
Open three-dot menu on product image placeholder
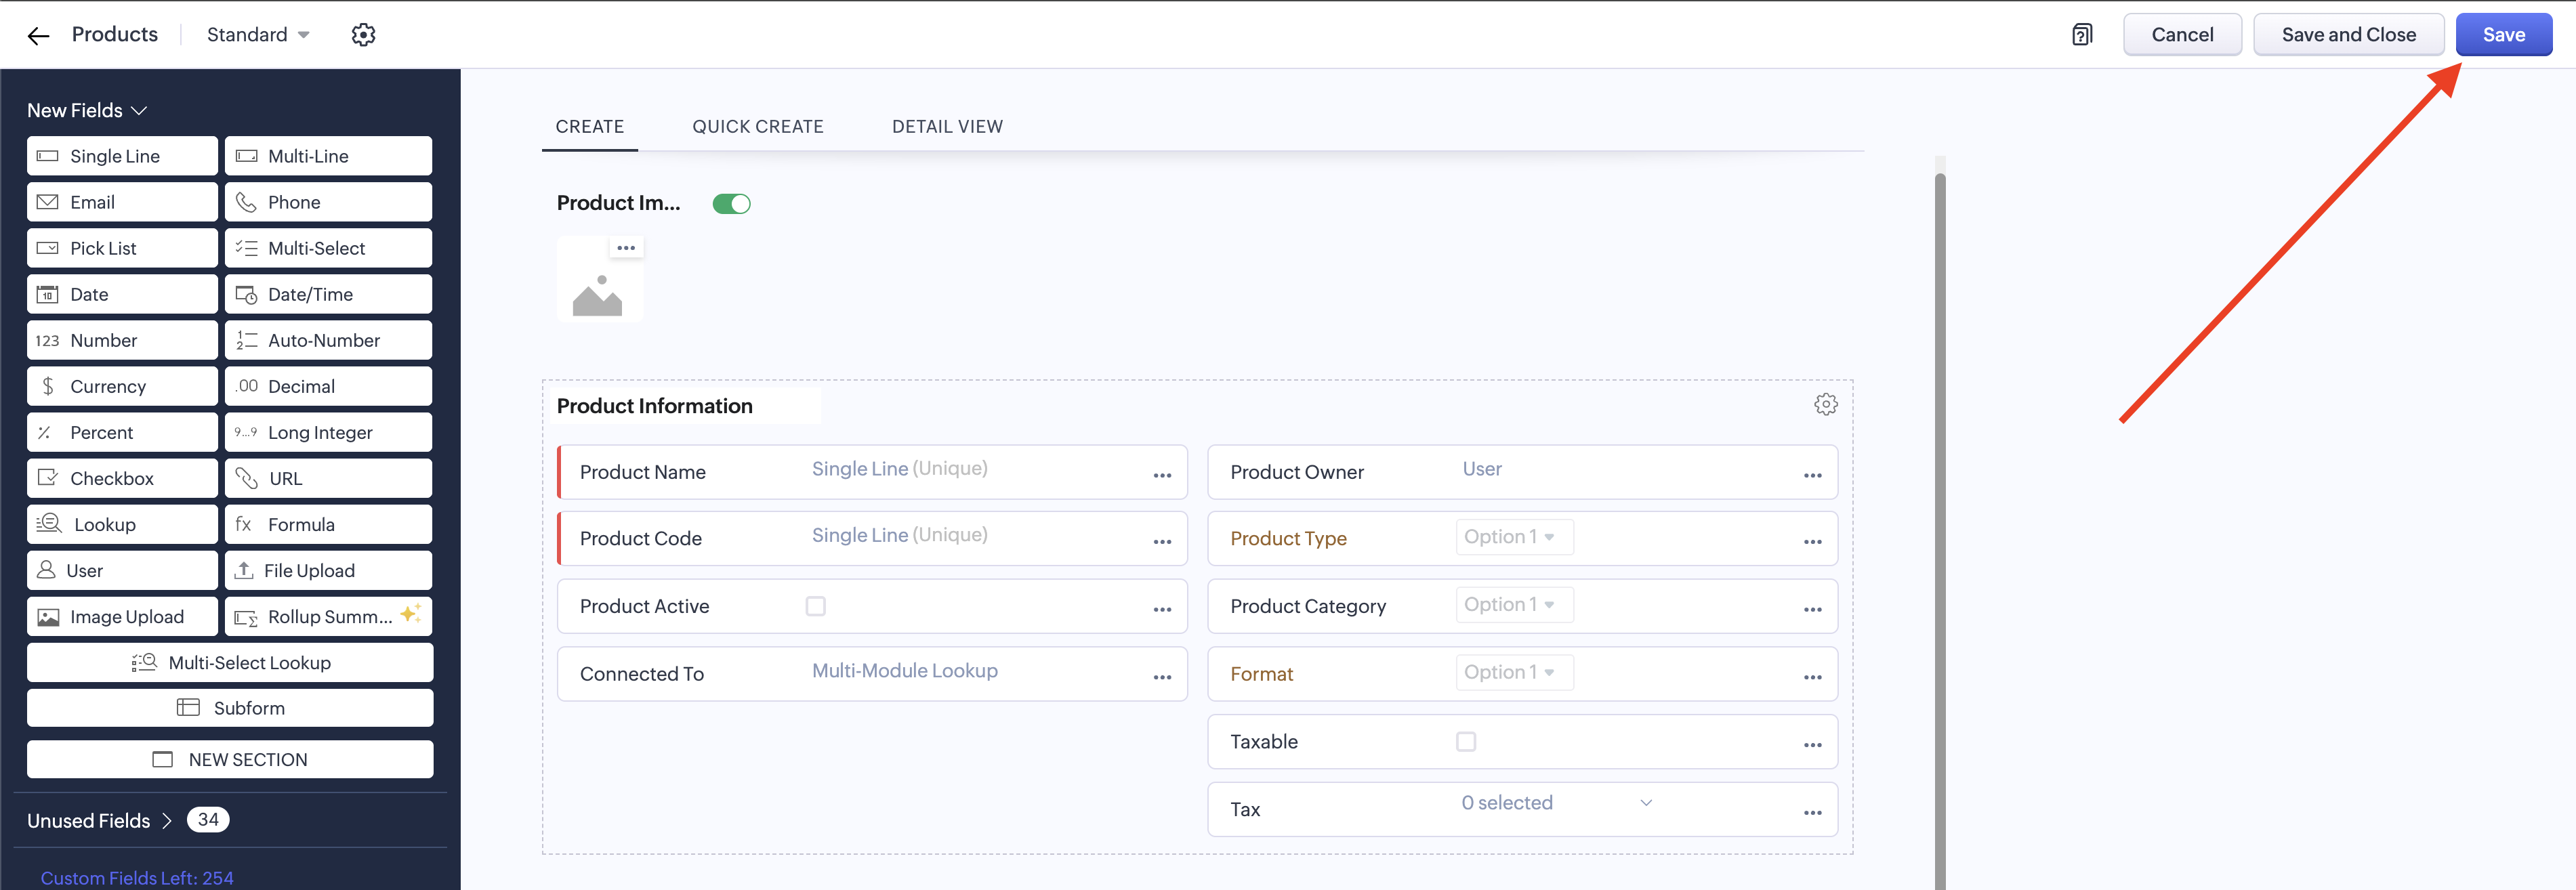(x=626, y=248)
